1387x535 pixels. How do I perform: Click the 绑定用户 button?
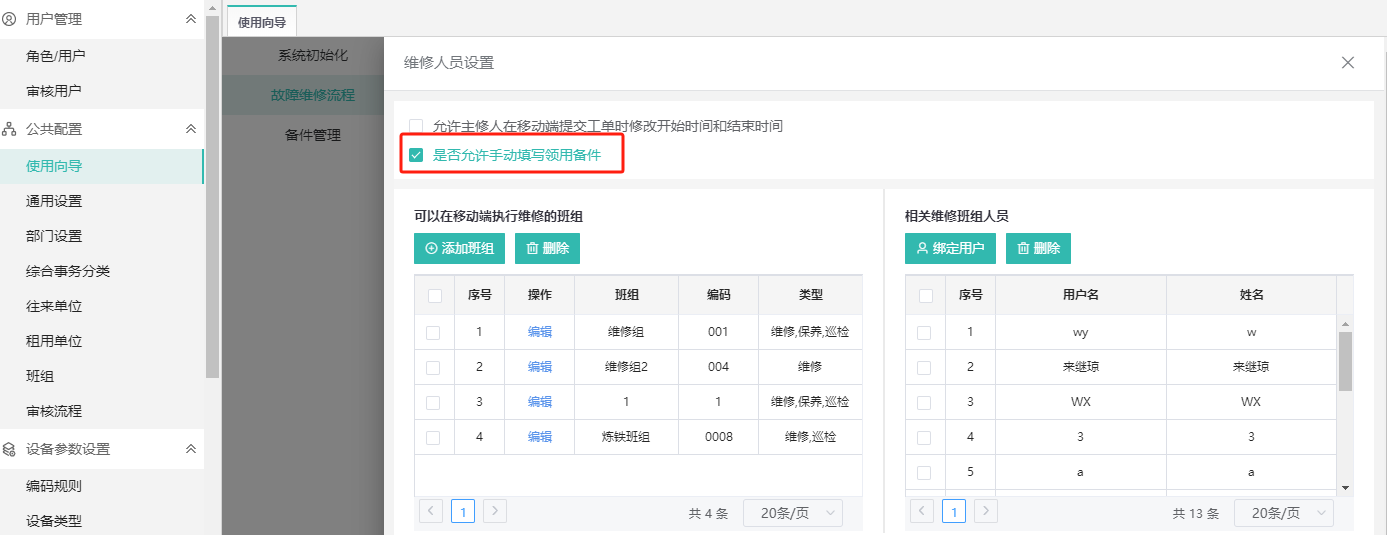[950, 248]
